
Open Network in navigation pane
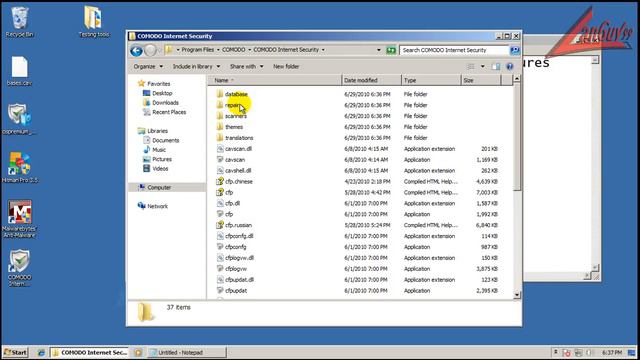coord(157,206)
